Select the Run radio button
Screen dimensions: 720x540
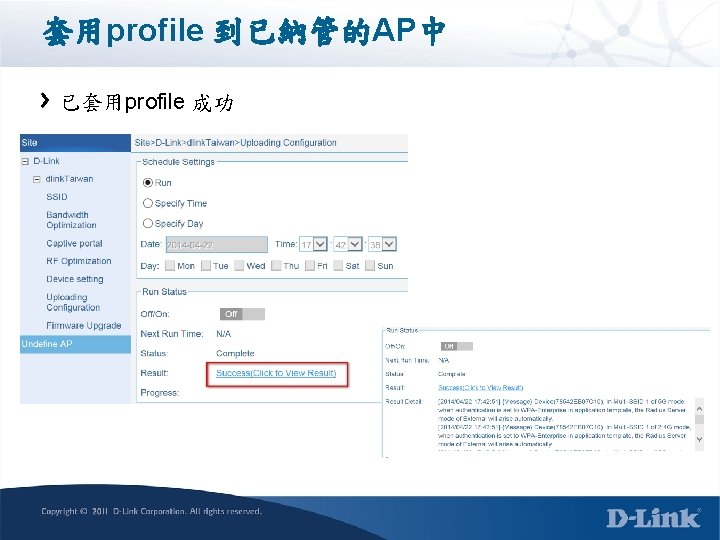(148, 183)
